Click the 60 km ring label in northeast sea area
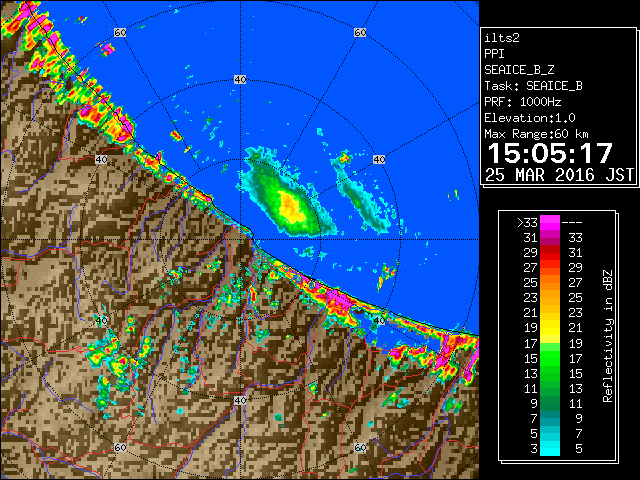 [x=360, y=32]
